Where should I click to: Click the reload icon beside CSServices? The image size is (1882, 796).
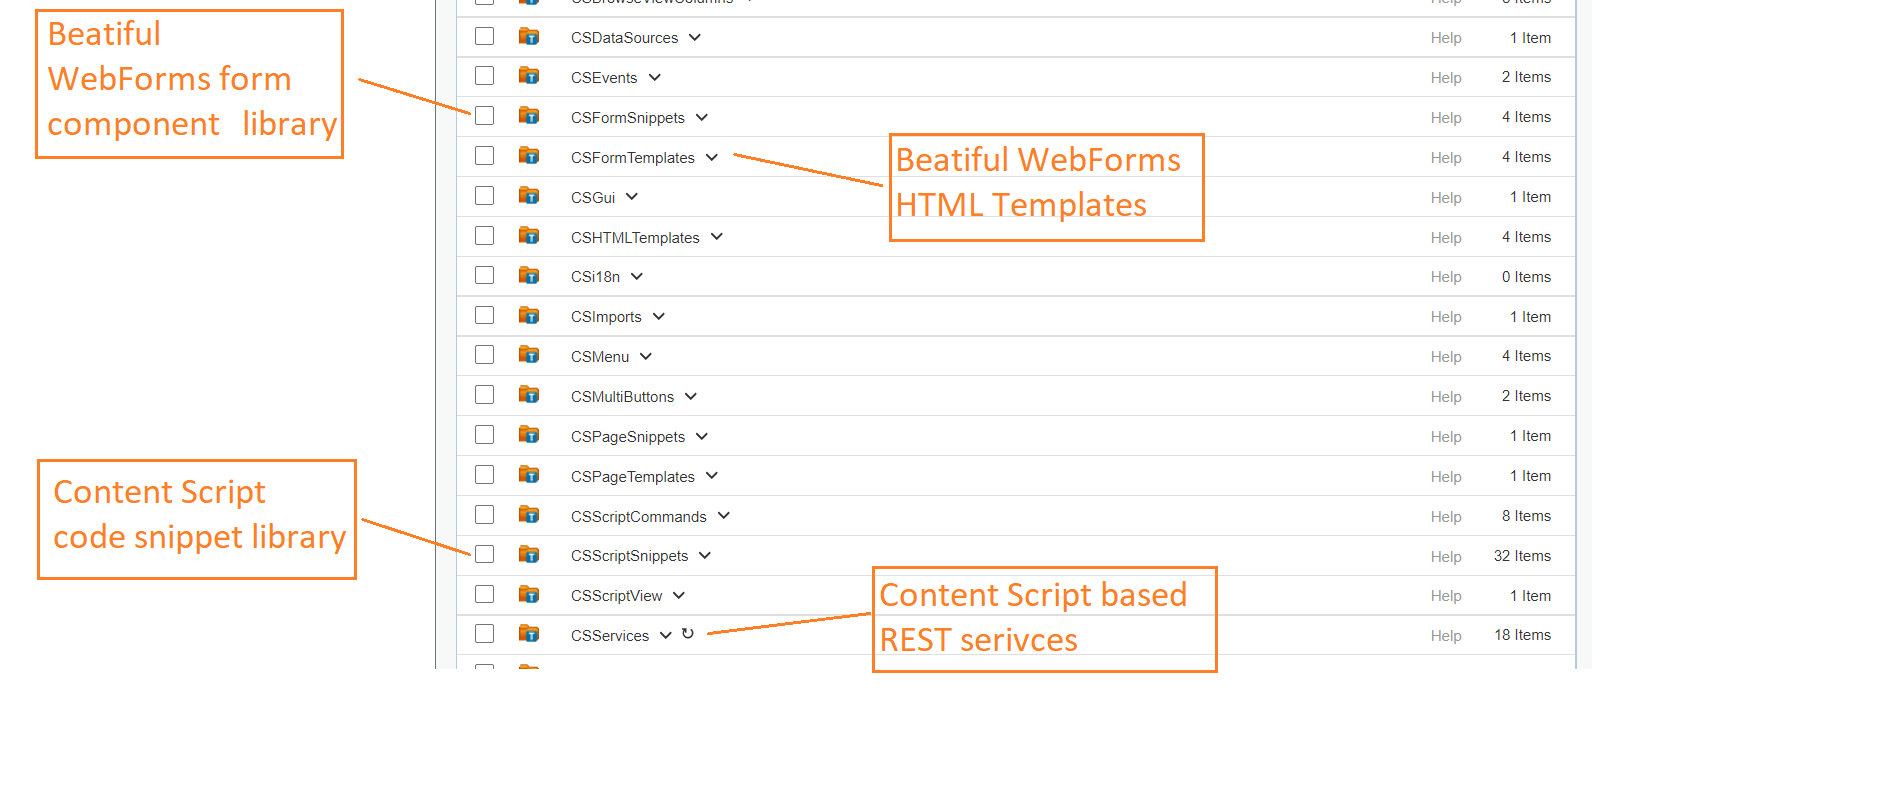pyautogui.click(x=688, y=634)
